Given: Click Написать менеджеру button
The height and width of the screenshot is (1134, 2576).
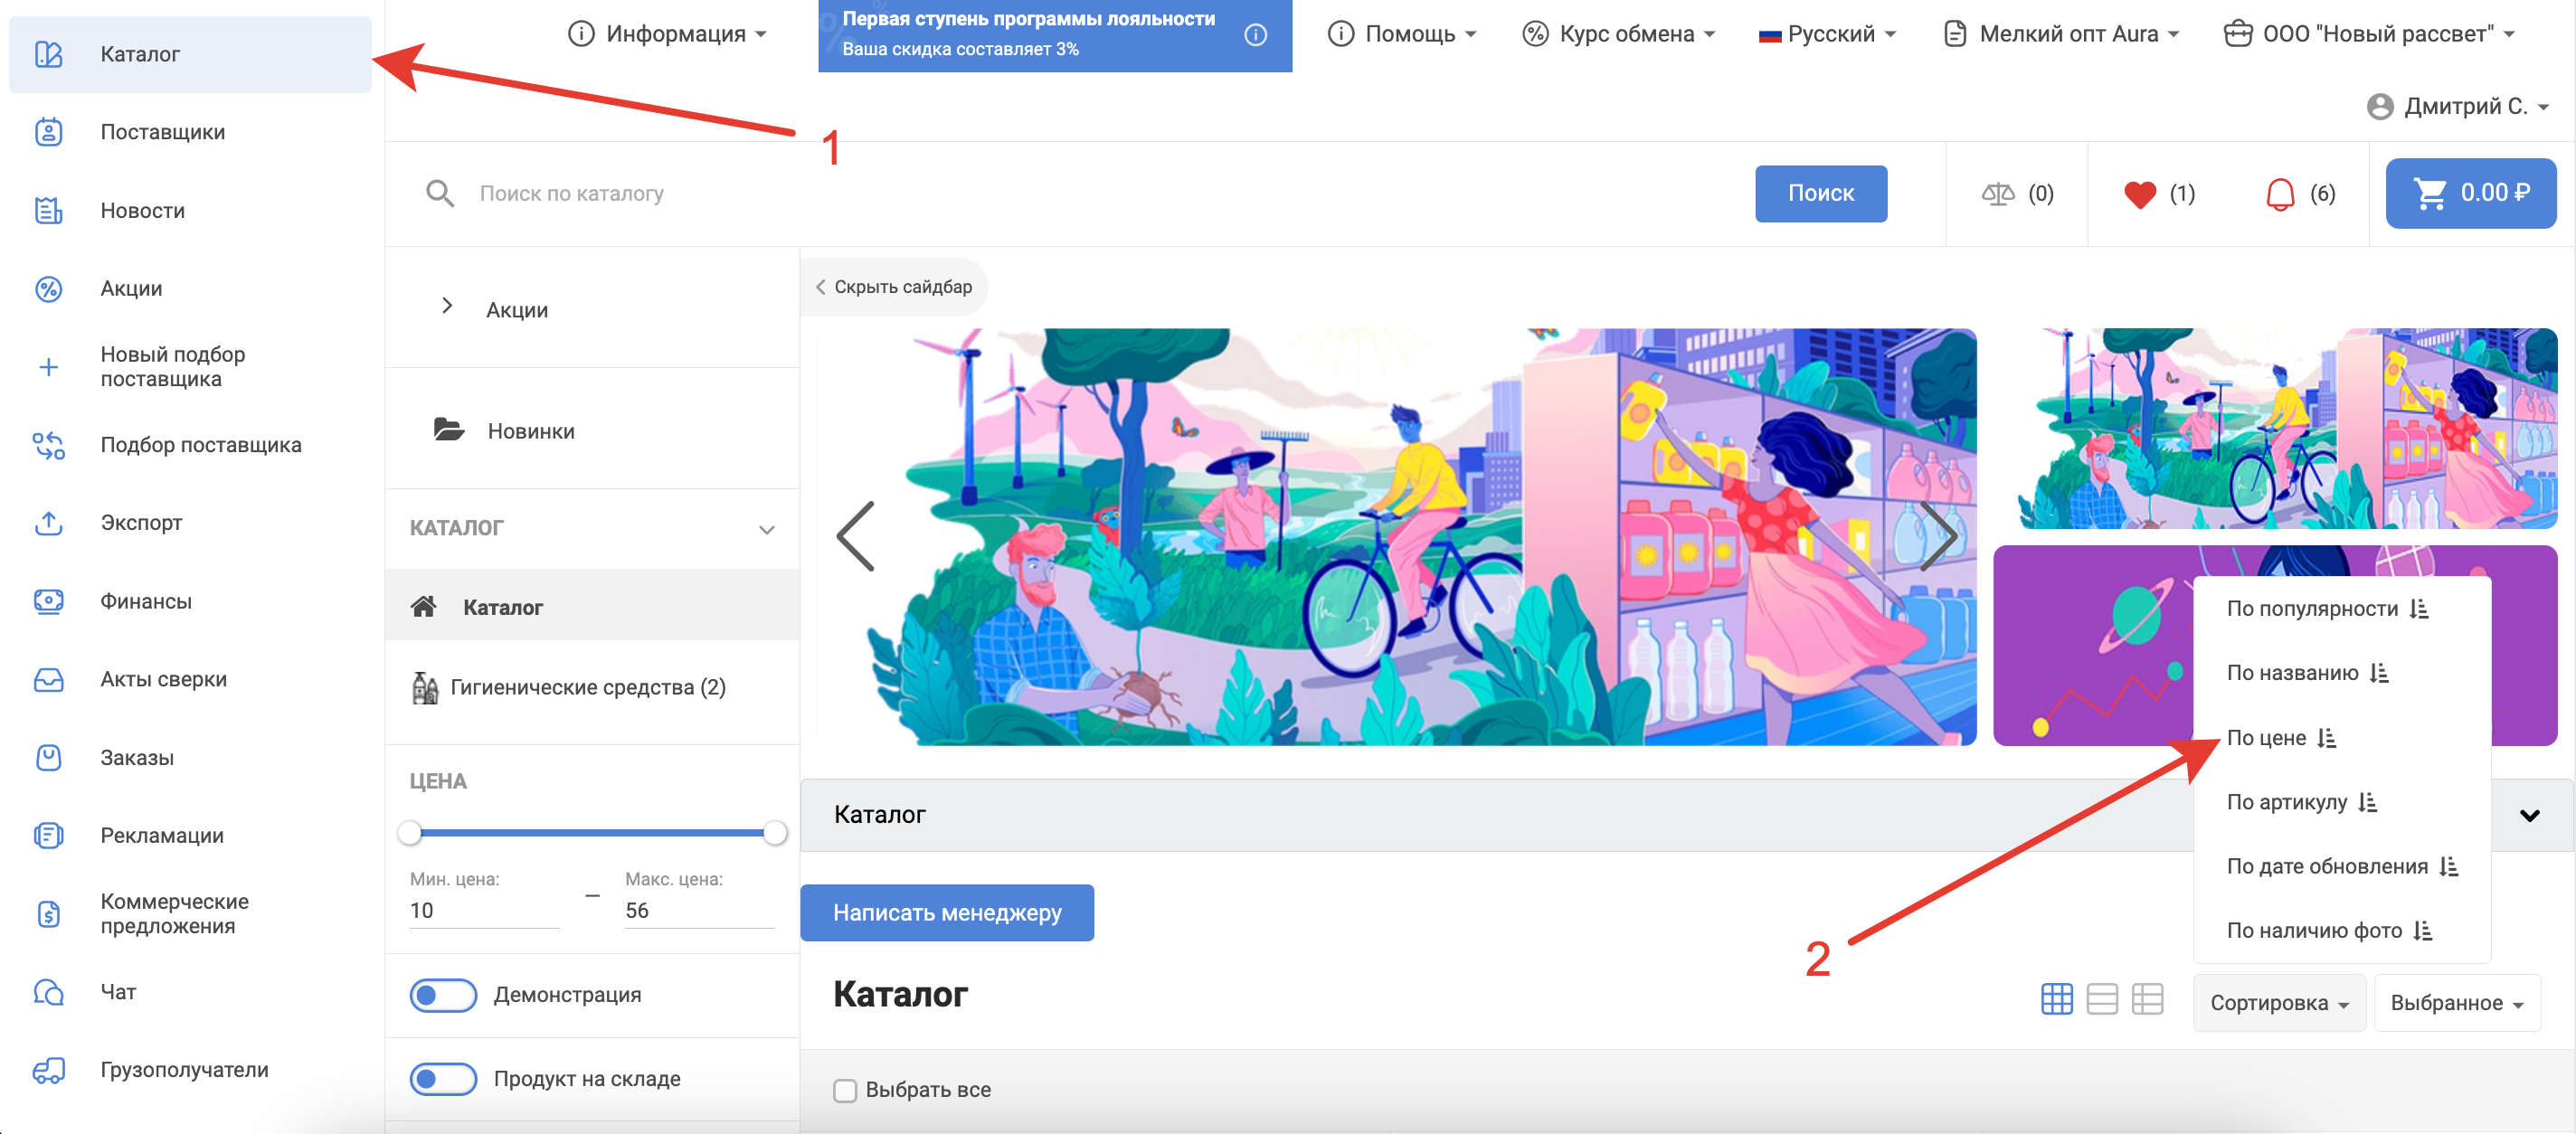Looking at the screenshot, I should tap(946, 912).
